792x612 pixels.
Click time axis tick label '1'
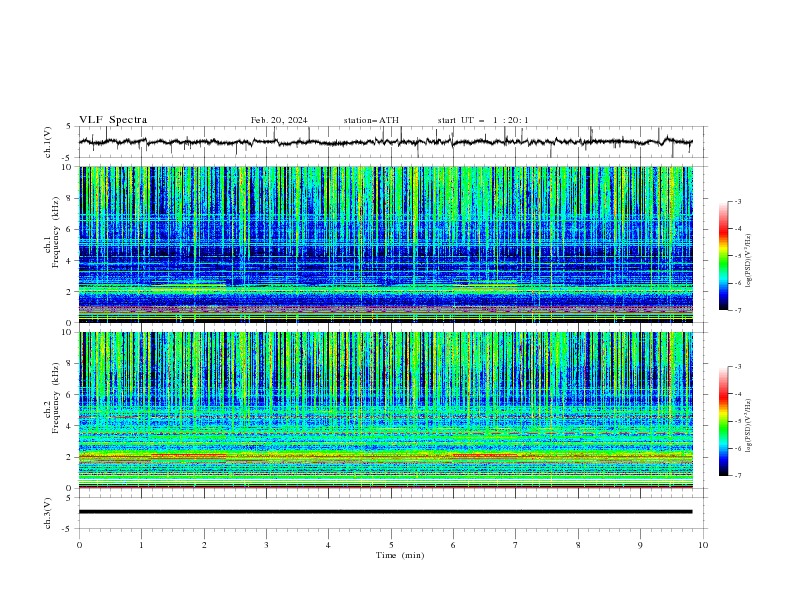(x=141, y=545)
